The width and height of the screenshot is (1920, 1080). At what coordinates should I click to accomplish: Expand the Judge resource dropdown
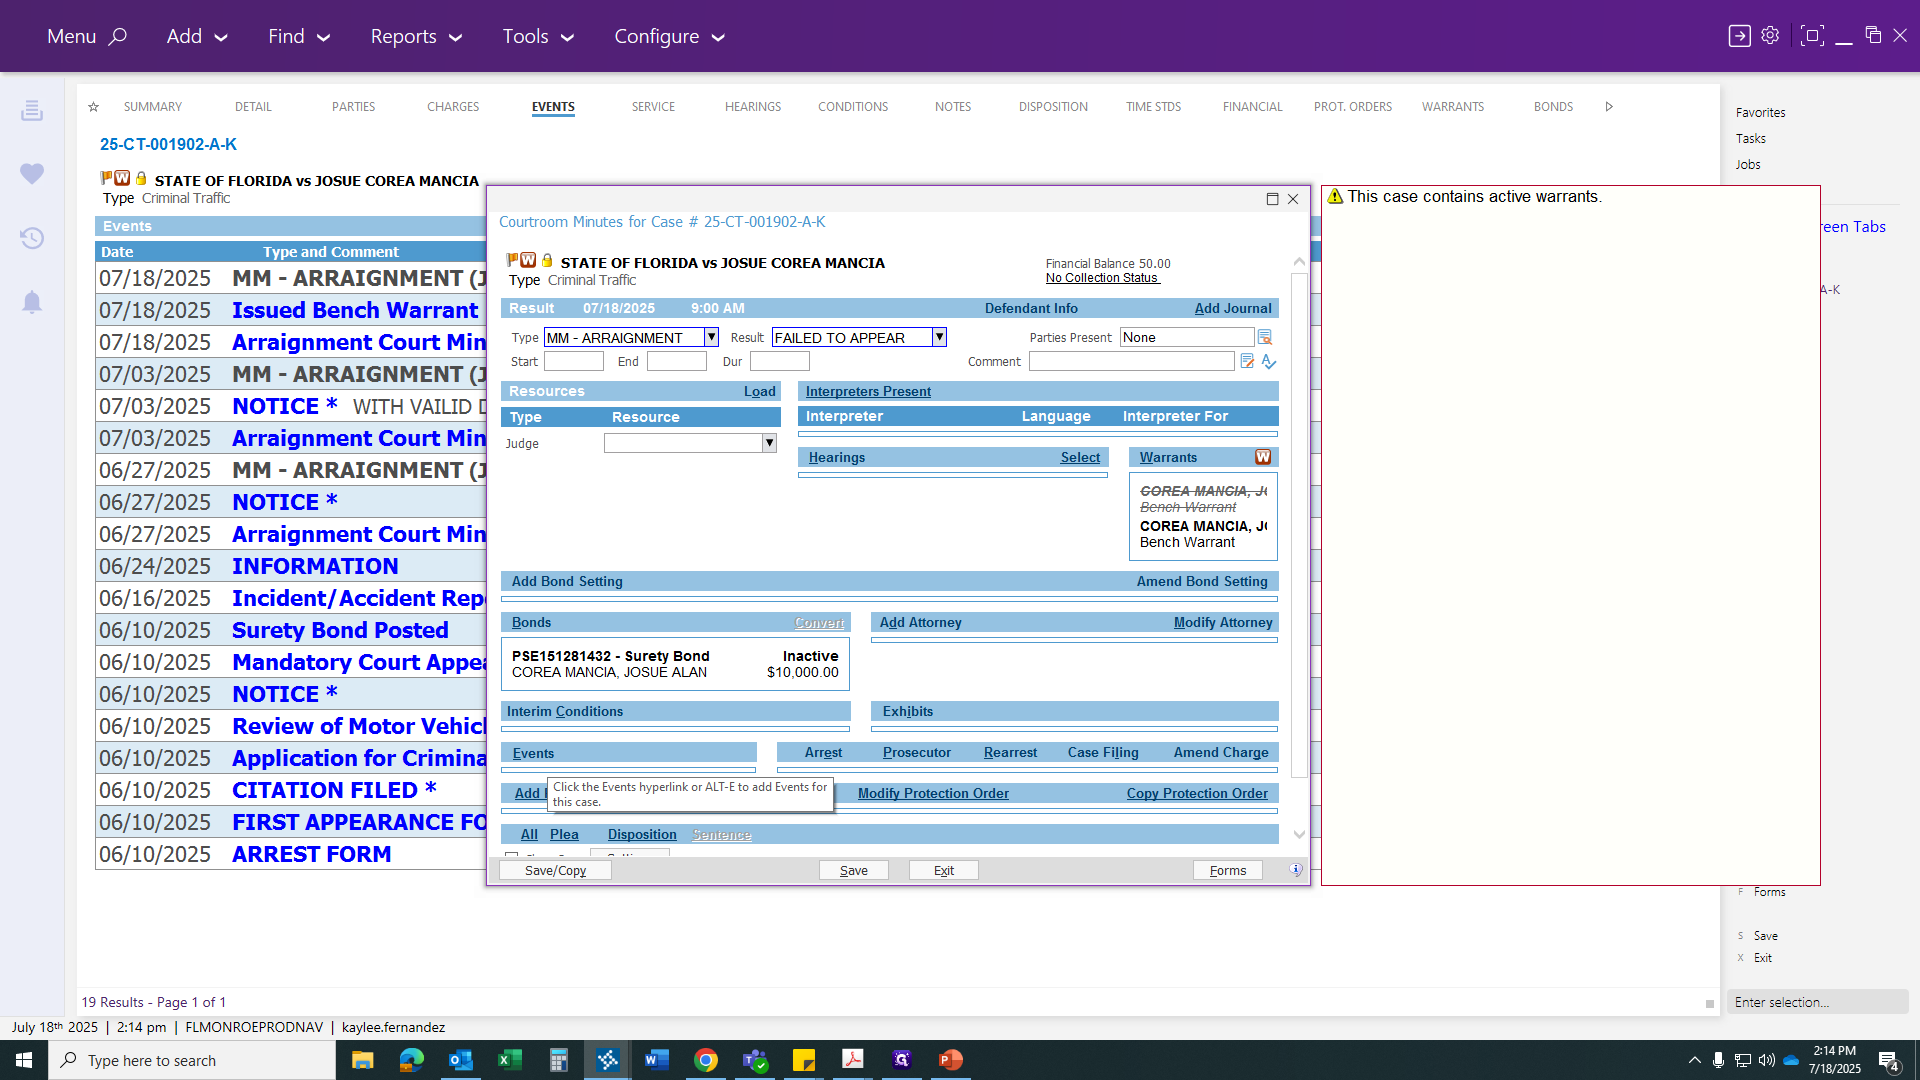point(769,443)
